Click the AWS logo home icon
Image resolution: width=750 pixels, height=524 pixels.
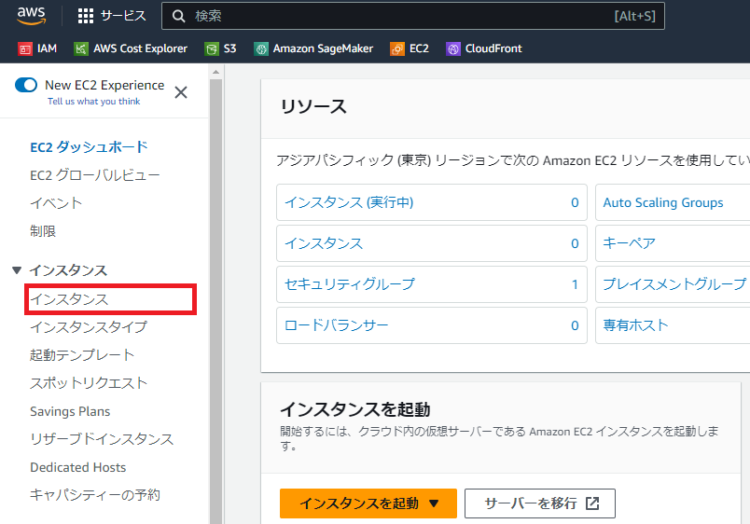(x=32, y=15)
